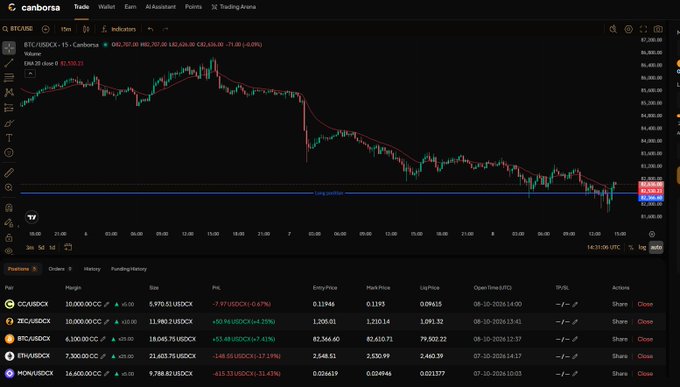Collapse the indicator legend chevron
Image resolution: width=680 pixels, height=387 pixels.
coord(30,73)
